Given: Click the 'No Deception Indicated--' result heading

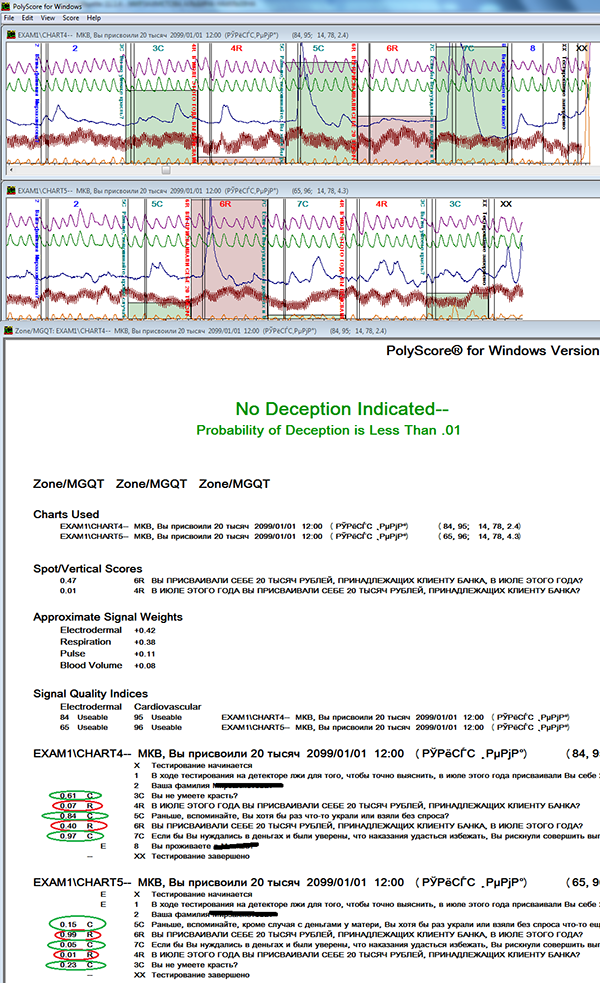Looking at the screenshot, I should tap(342, 409).
